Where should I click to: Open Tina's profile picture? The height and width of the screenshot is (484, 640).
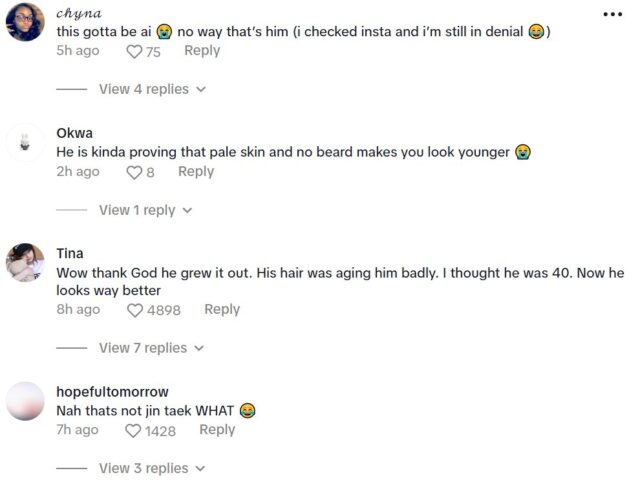point(25,262)
